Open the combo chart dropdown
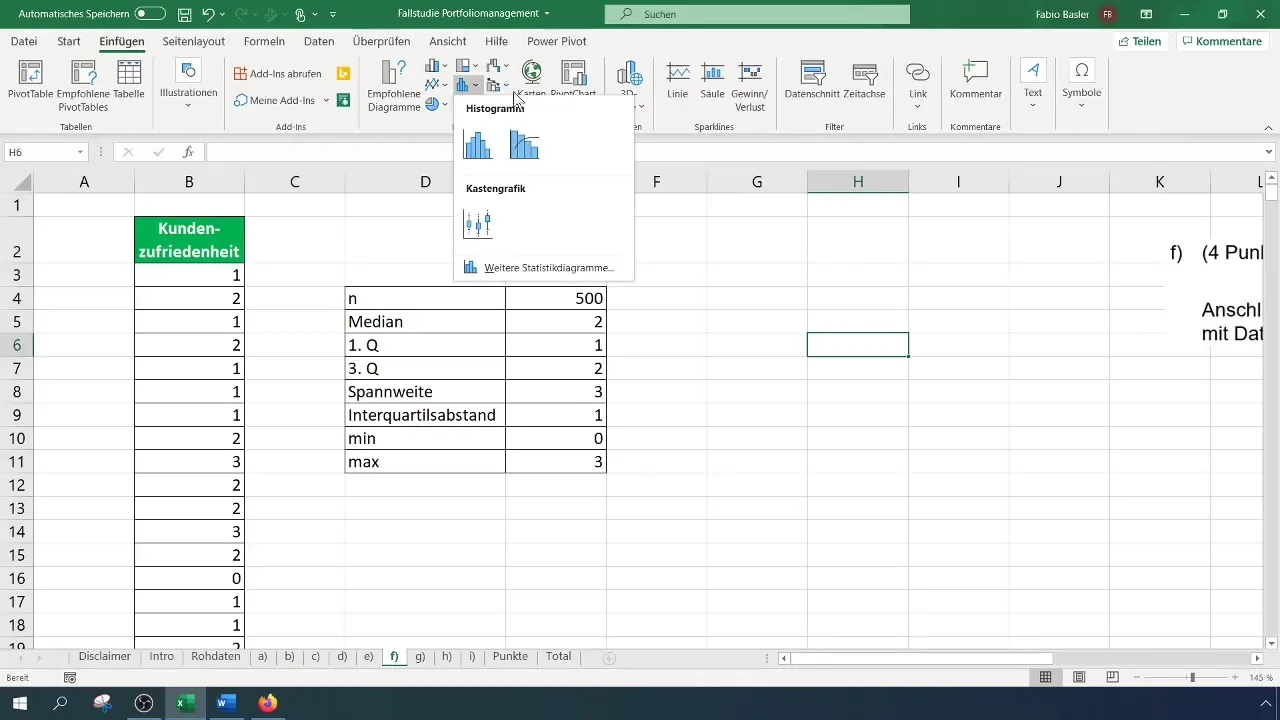 498,86
